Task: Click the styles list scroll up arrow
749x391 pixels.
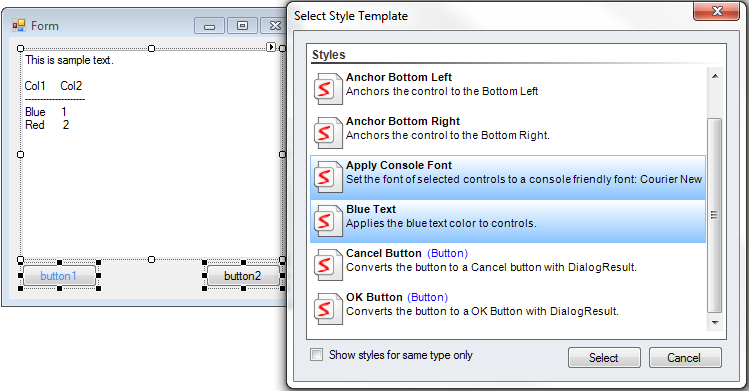Action: click(x=715, y=76)
